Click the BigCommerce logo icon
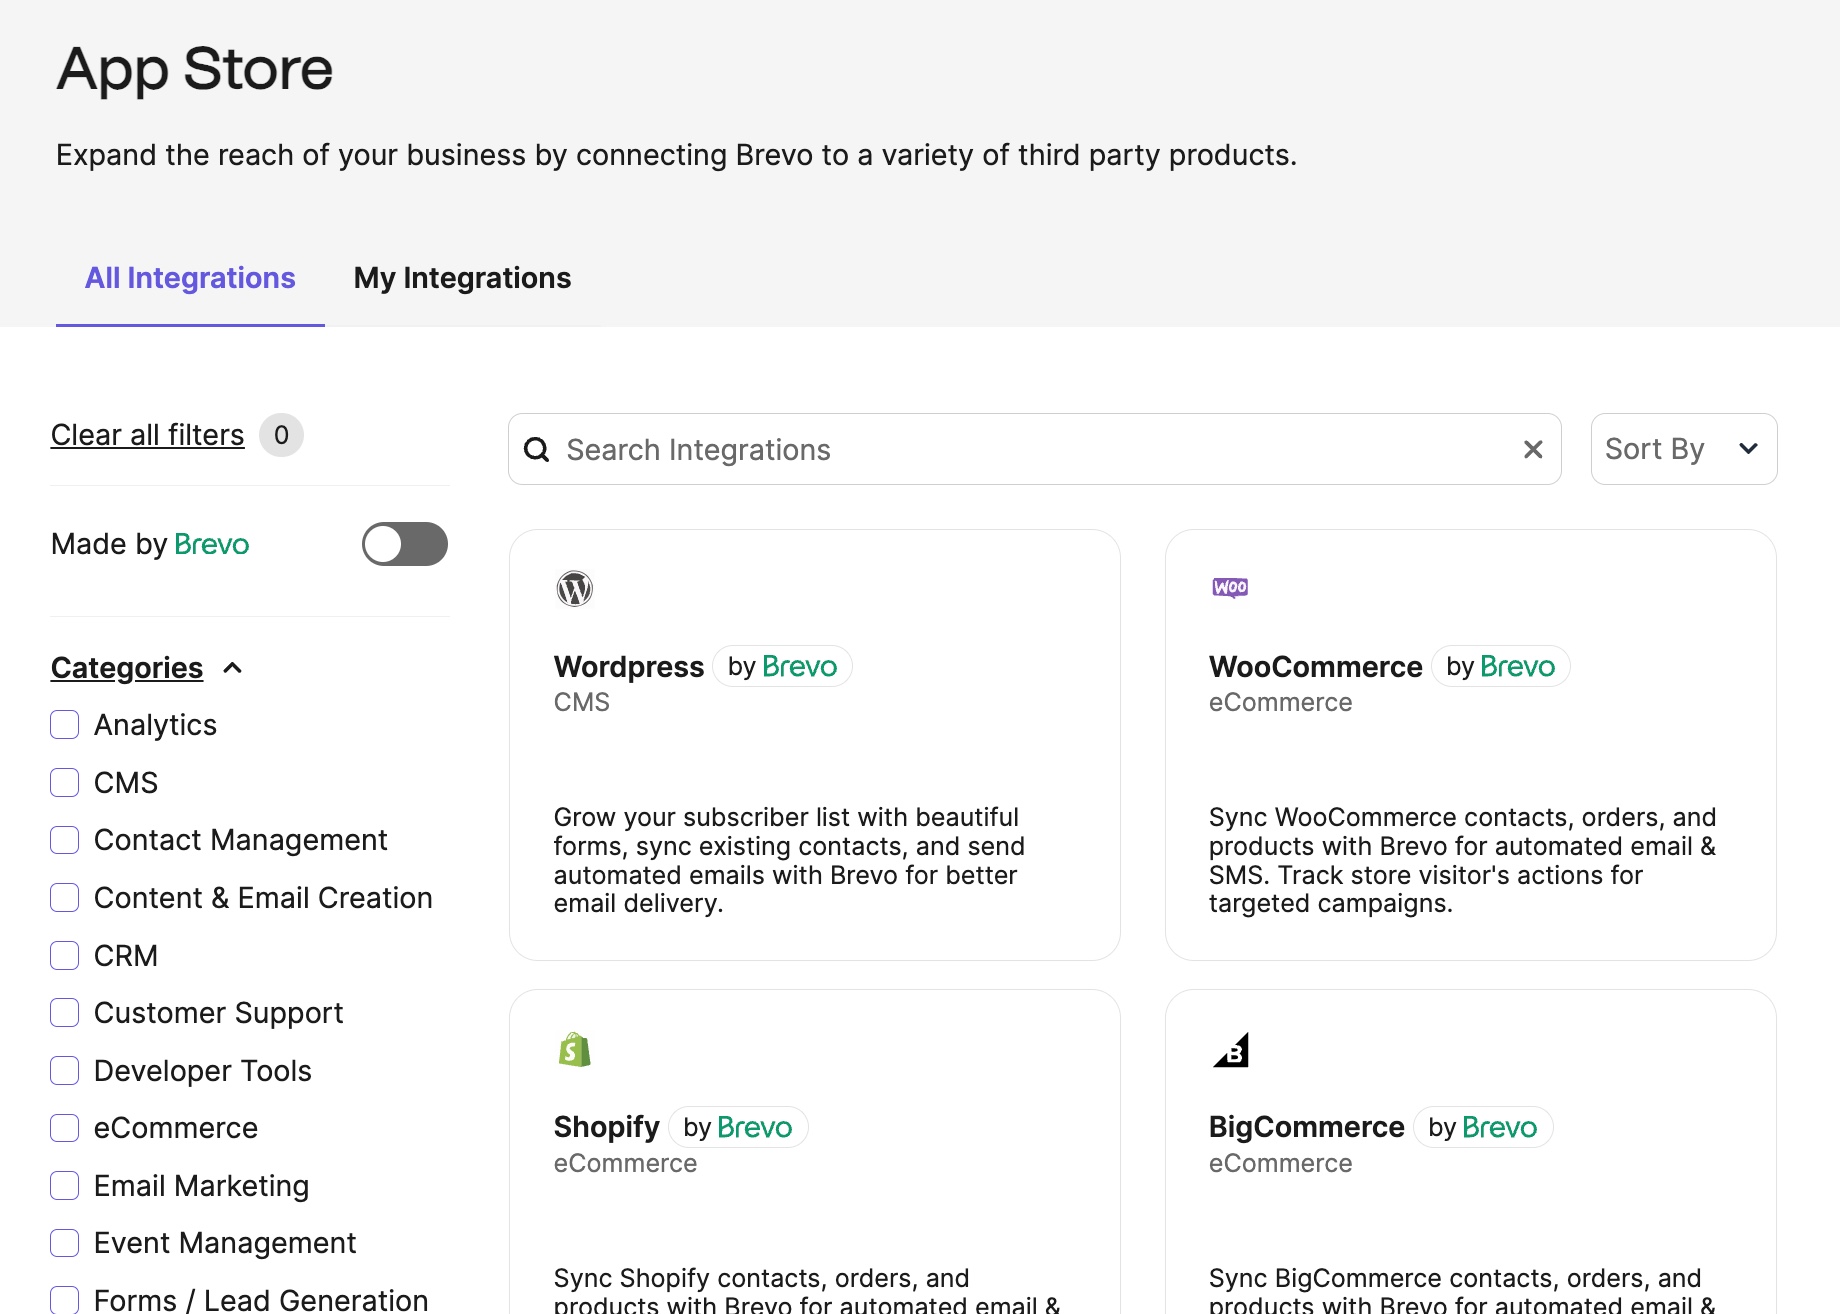 (1231, 1050)
